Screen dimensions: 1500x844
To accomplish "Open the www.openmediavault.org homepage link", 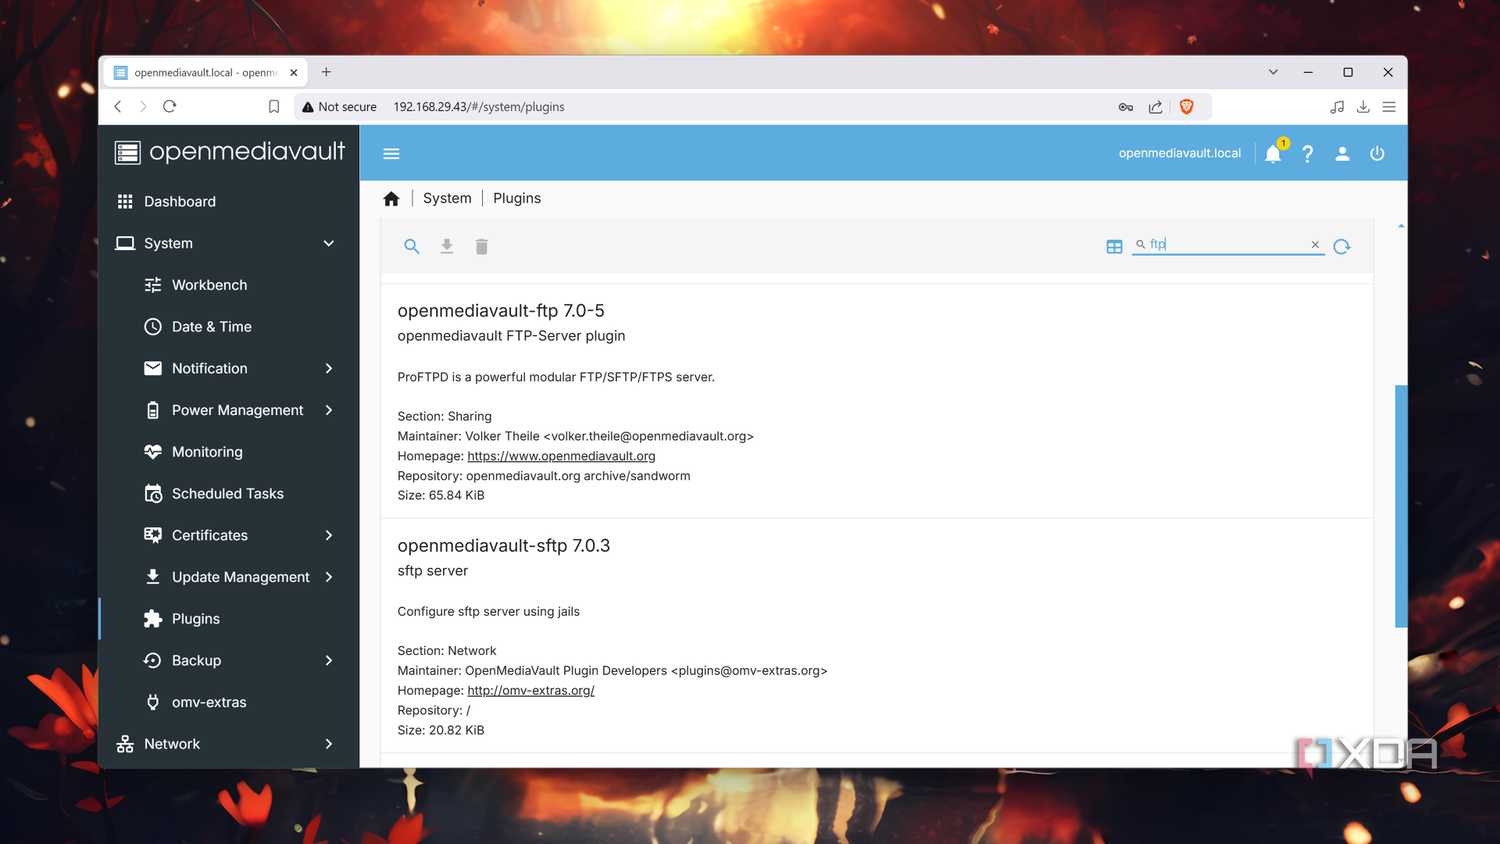I will click(x=561, y=456).
